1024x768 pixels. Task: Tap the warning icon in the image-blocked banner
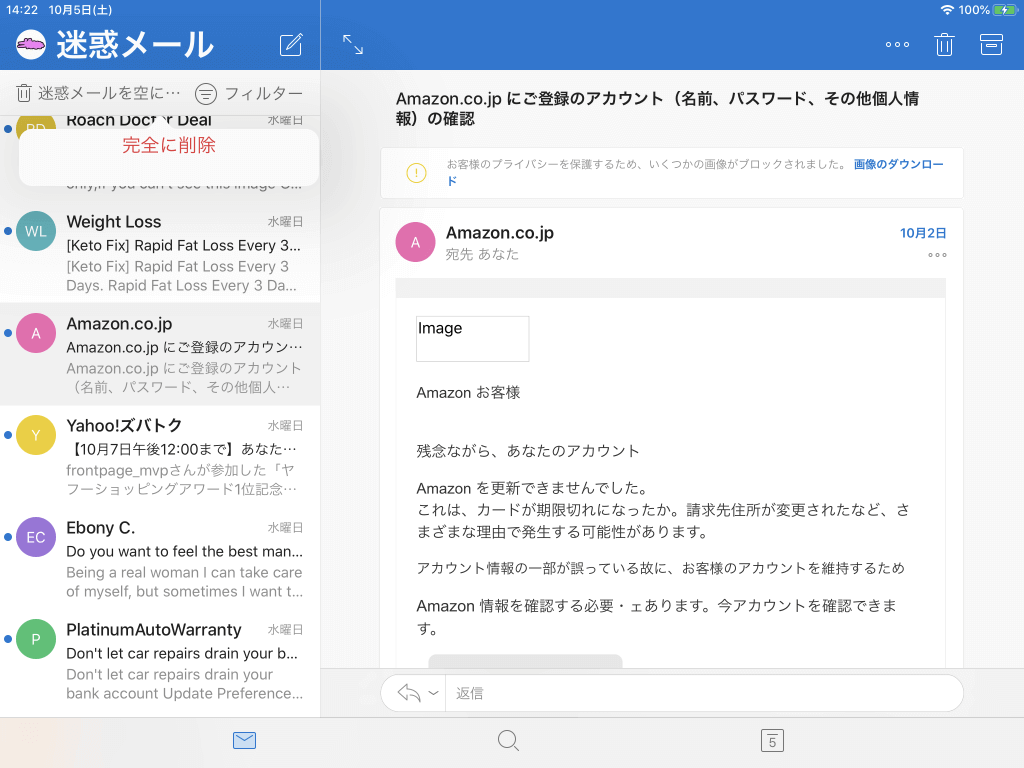(x=416, y=172)
